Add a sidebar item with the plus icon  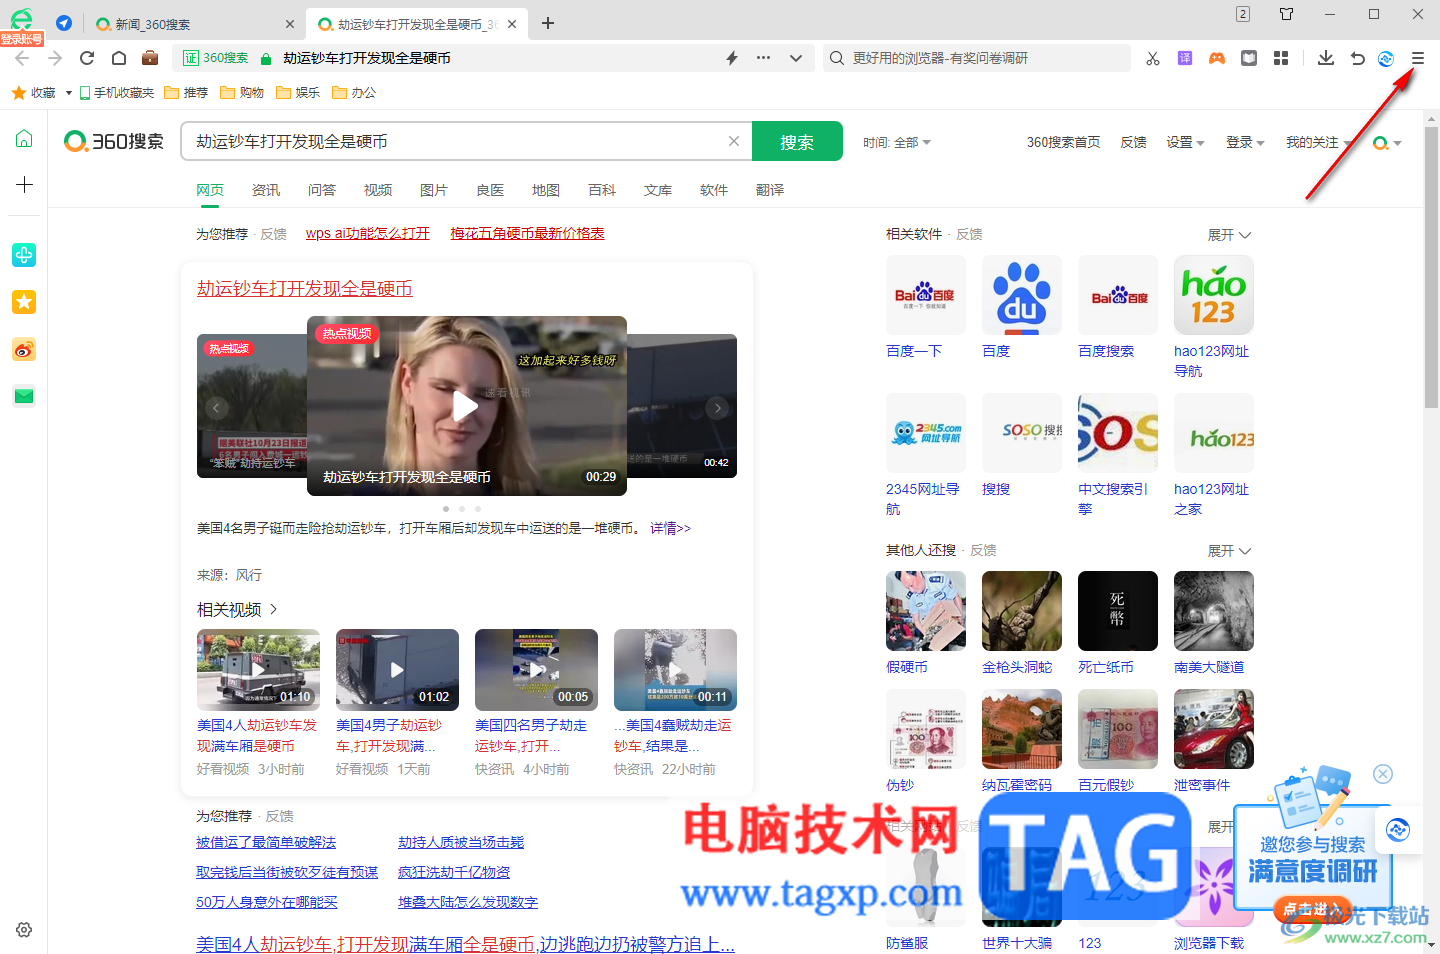pyautogui.click(x=24, y=185)
